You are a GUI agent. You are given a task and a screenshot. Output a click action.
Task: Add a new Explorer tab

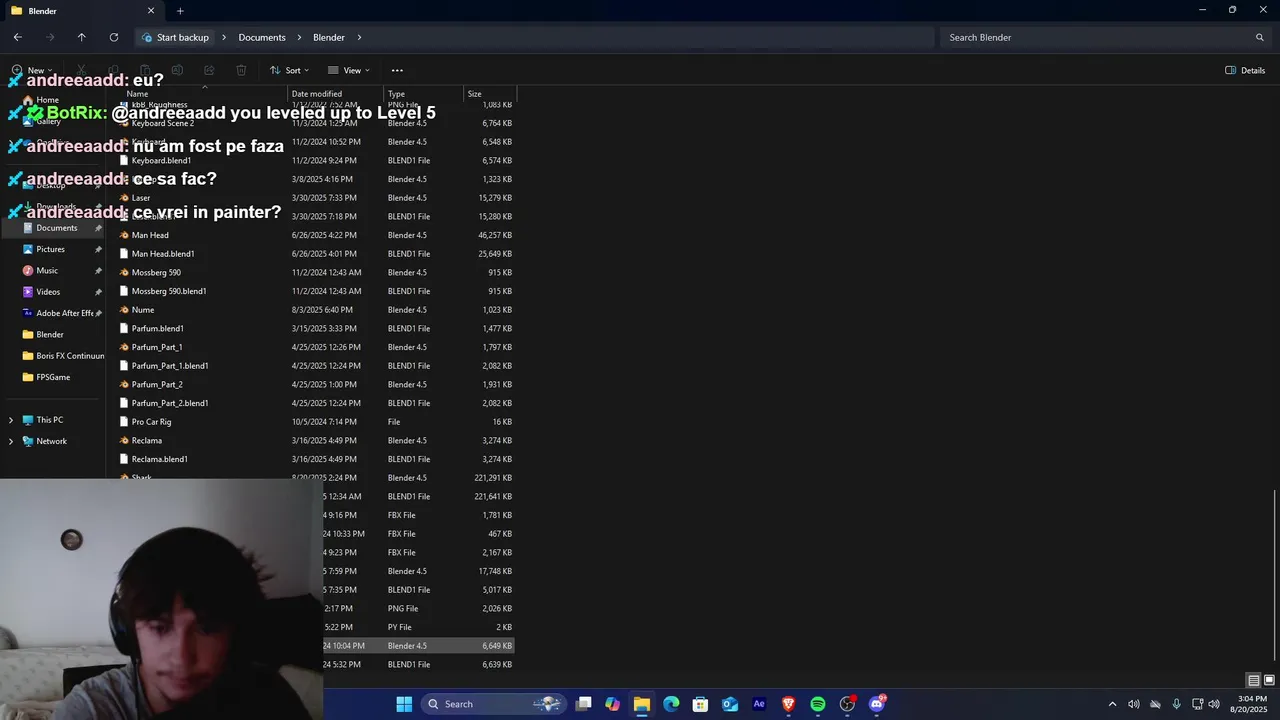pos(180,11)
